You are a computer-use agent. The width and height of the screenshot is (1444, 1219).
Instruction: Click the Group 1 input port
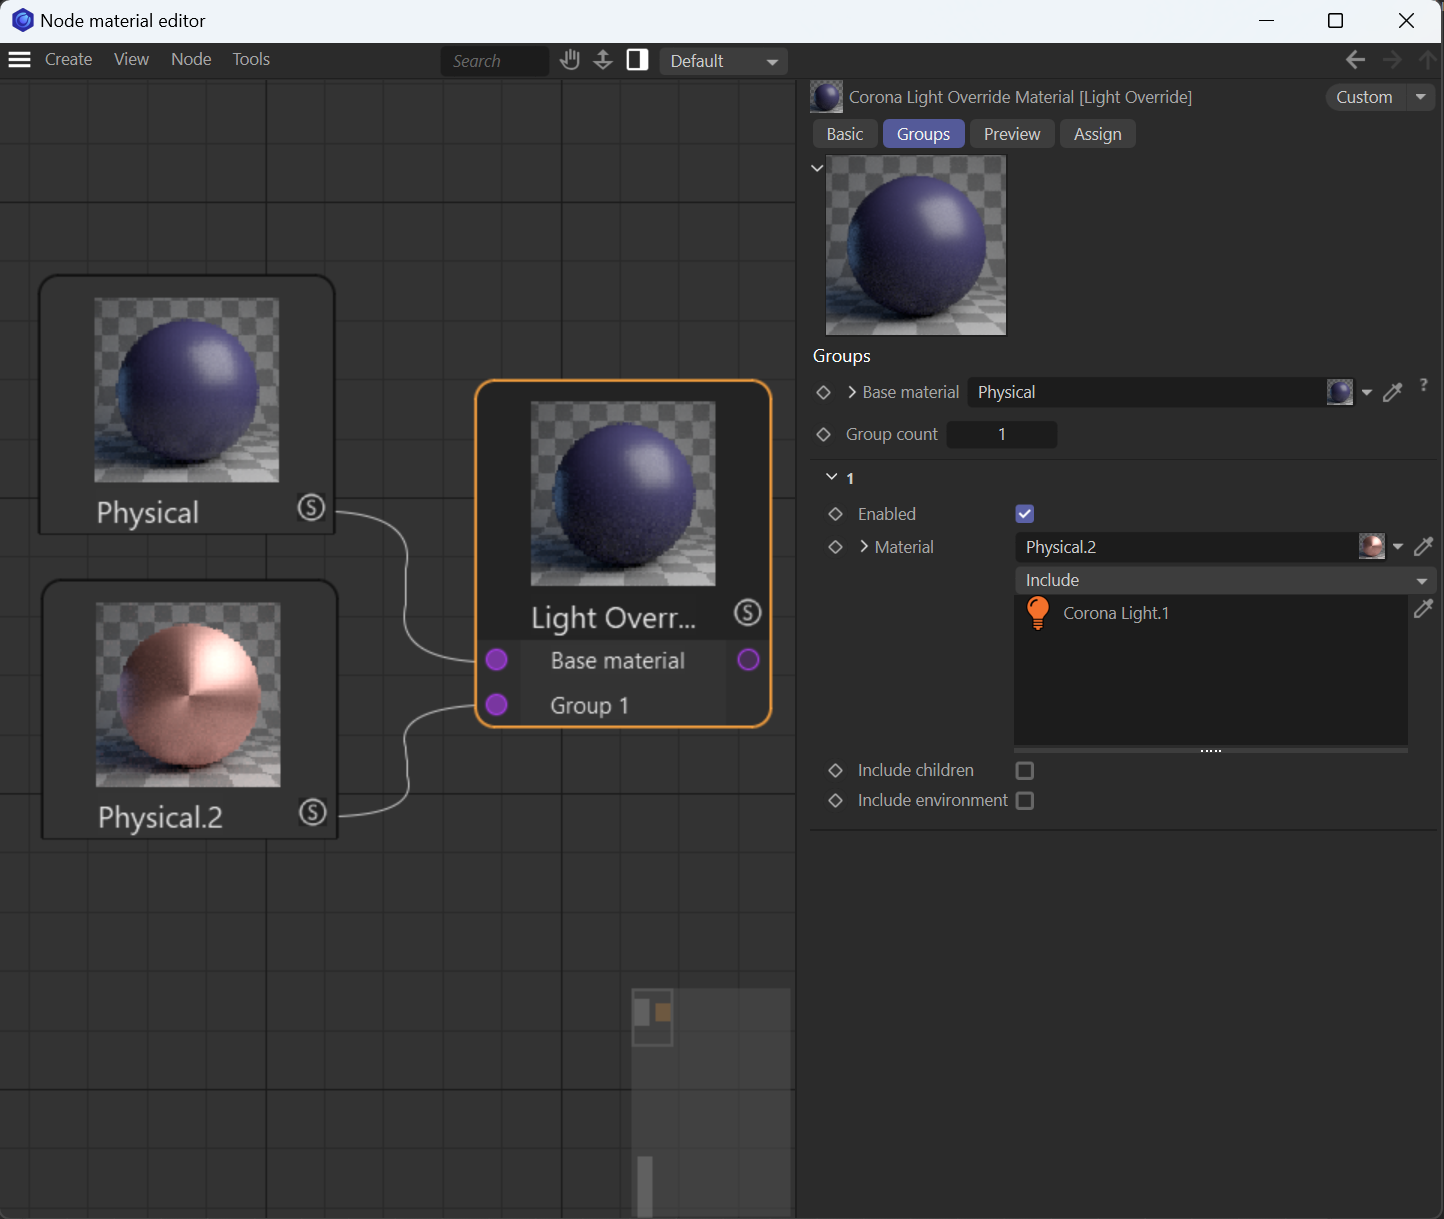pos(496,705)
